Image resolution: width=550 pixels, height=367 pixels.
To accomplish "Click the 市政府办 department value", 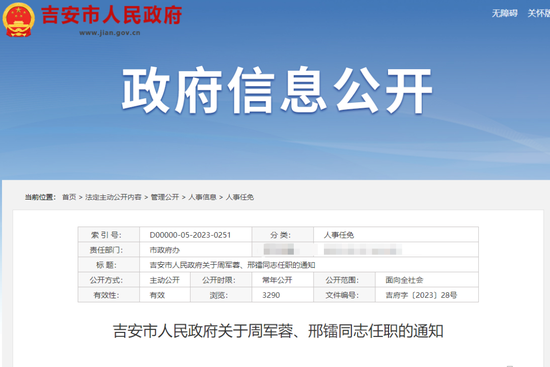I will click(x=165, y=250).
